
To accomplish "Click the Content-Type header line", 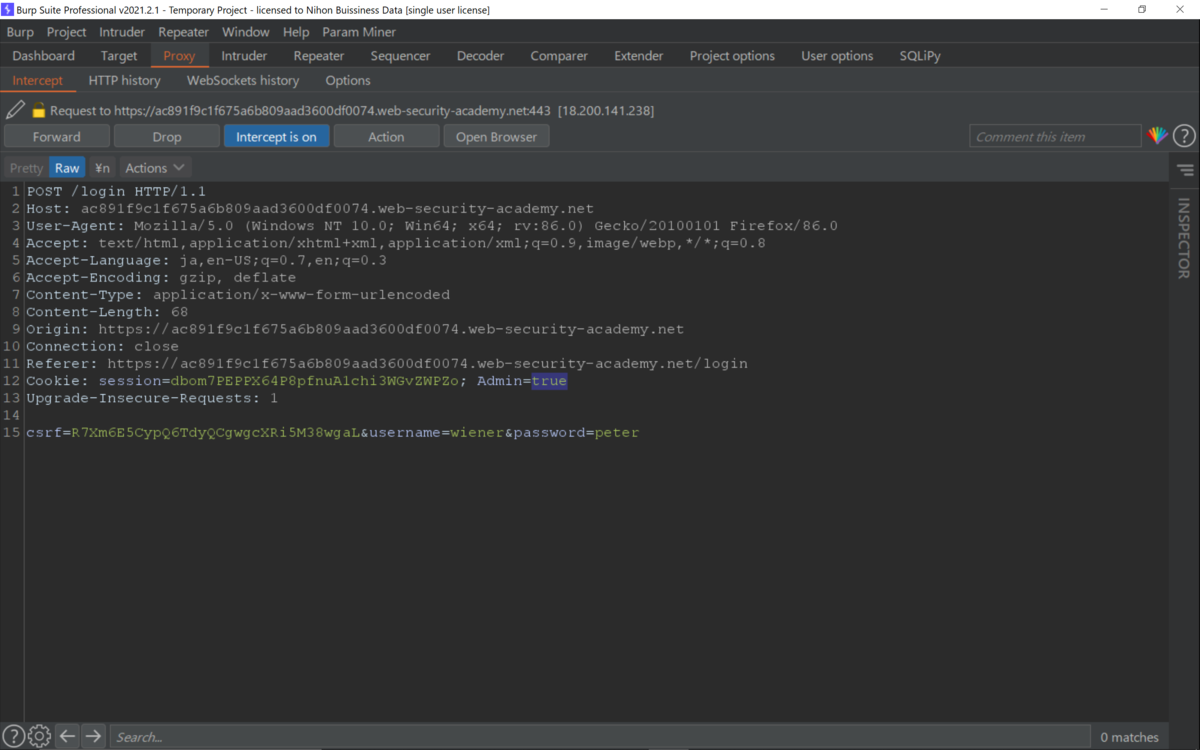I will coord(238,295).
